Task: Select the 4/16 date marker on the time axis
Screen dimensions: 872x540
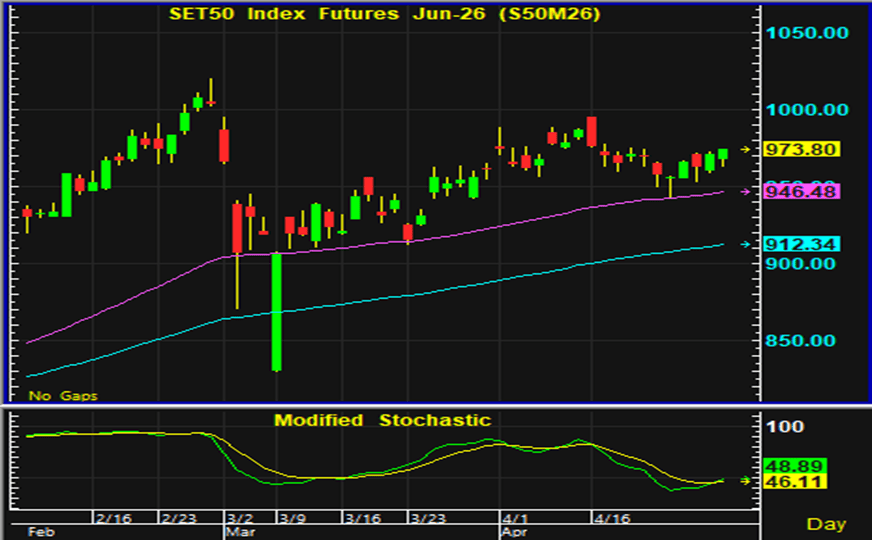Action: pyautogui.click(x=612, y=518)
